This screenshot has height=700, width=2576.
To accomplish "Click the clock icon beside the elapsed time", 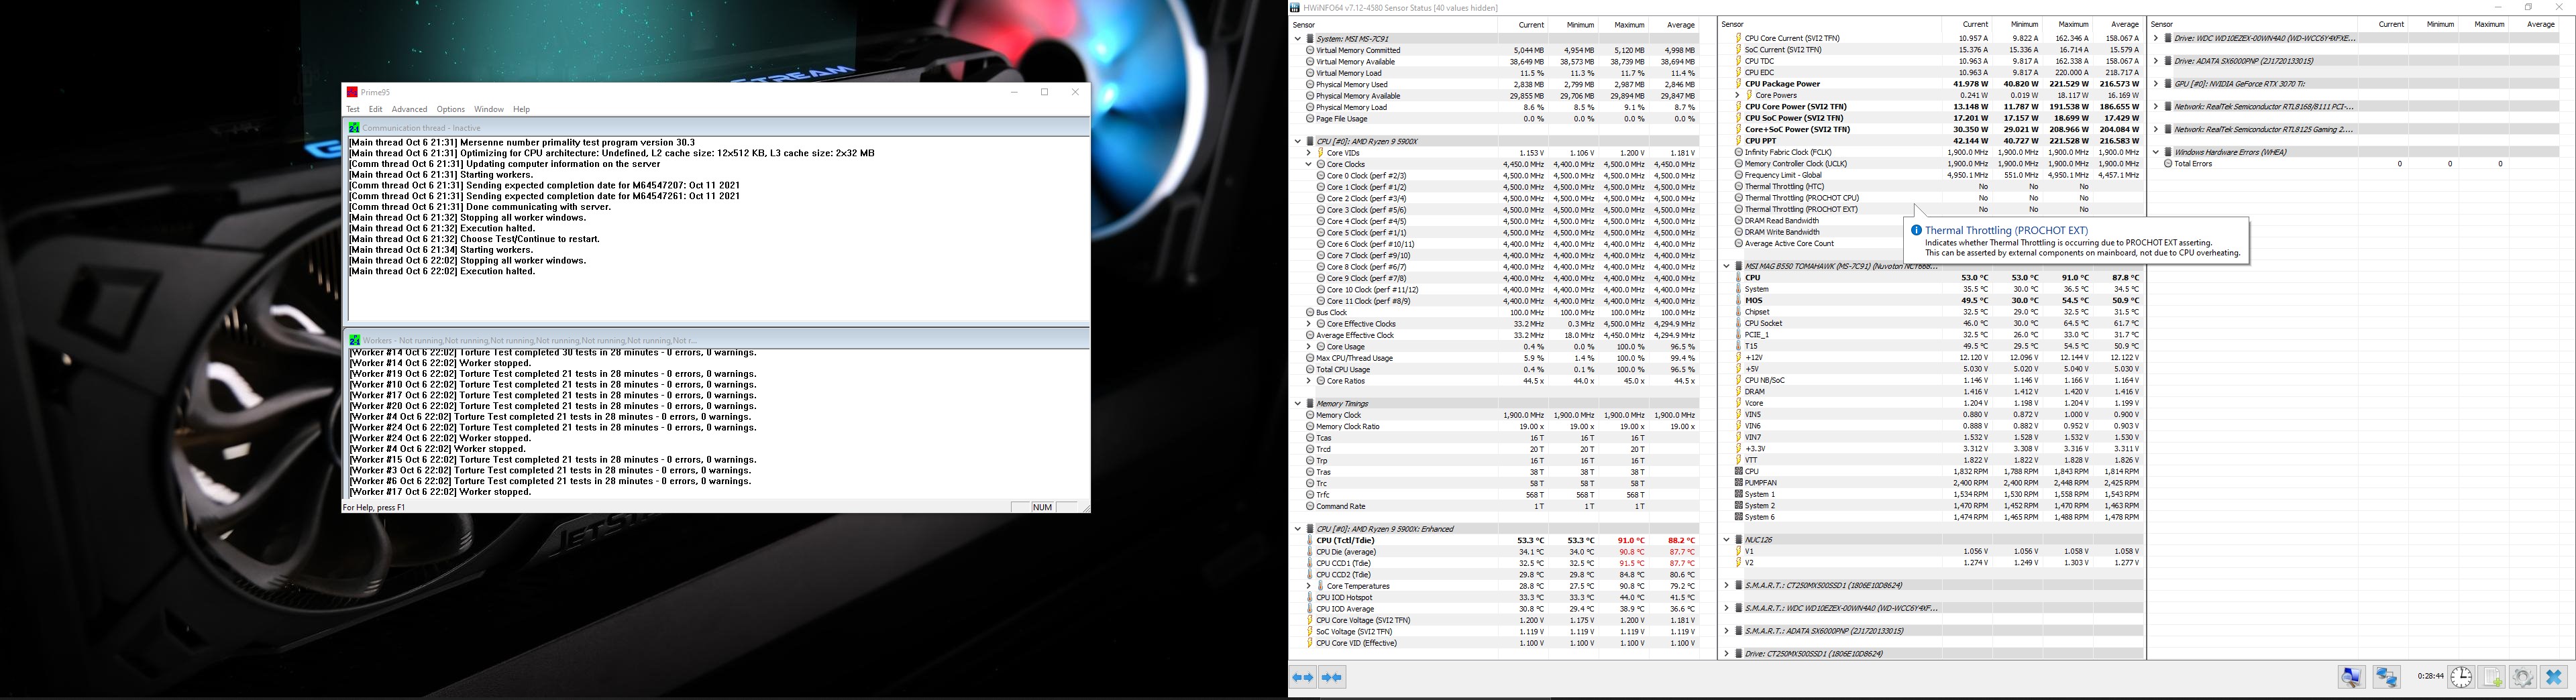I will 2460,677.
